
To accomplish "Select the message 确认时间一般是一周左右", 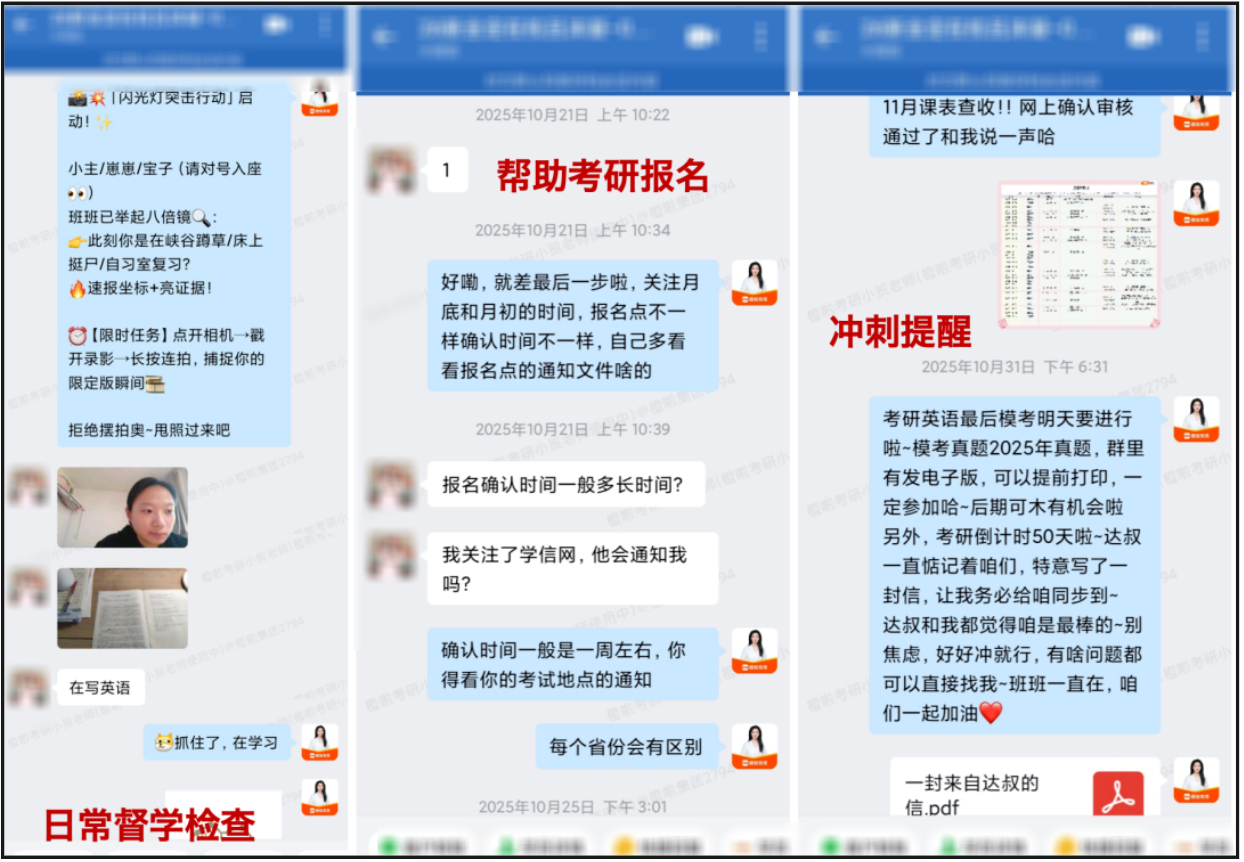I will point(573,664).
